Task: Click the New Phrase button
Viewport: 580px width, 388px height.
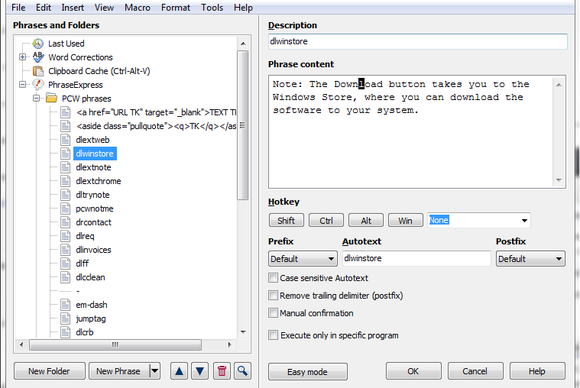Action: click(x=118, y=371)
